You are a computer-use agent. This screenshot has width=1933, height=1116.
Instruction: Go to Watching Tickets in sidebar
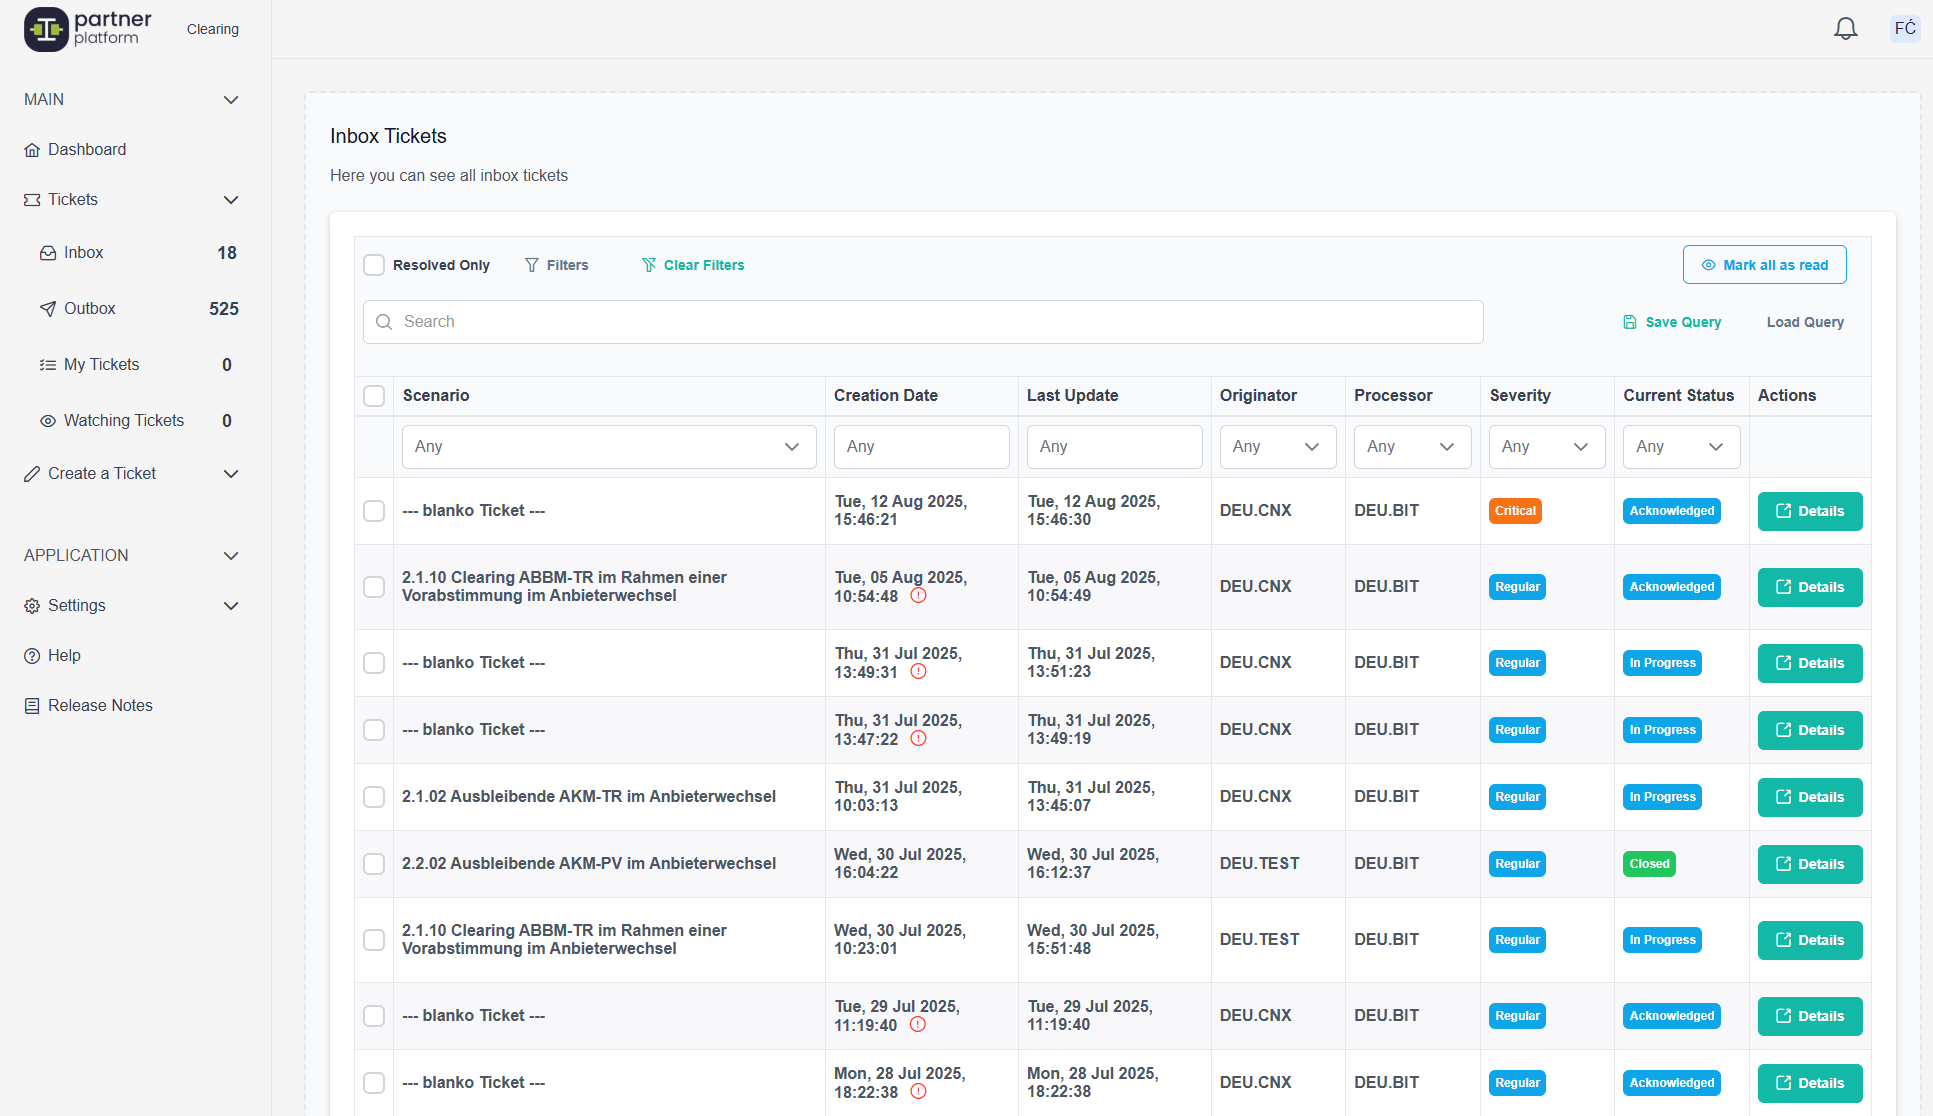click(x=123, y=421)
